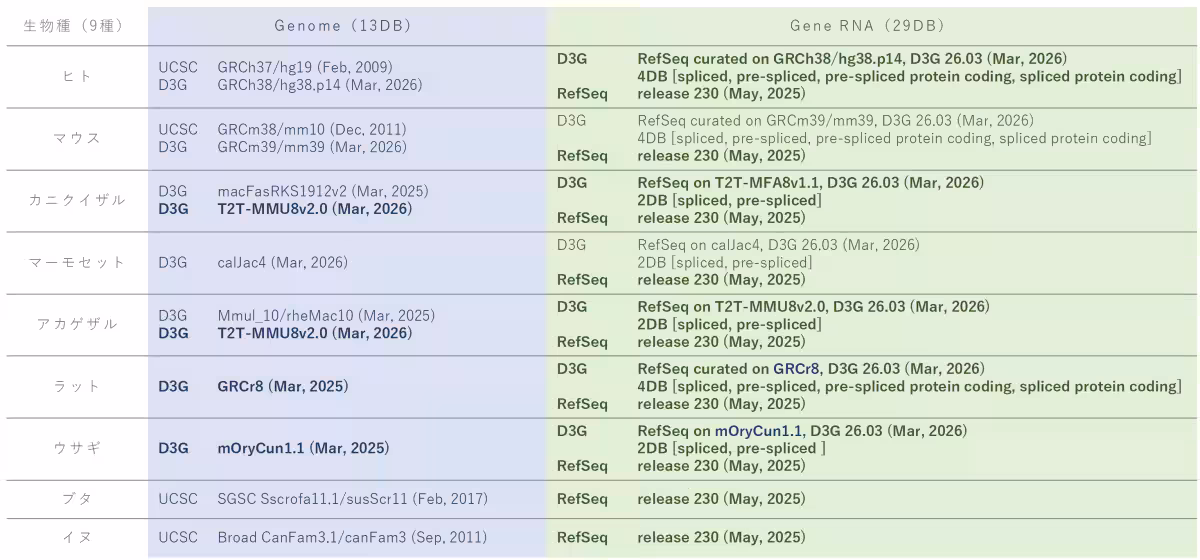Click the '生物種（9種）' column header
Screen dimensions: 1200x560
coord(73,25)
